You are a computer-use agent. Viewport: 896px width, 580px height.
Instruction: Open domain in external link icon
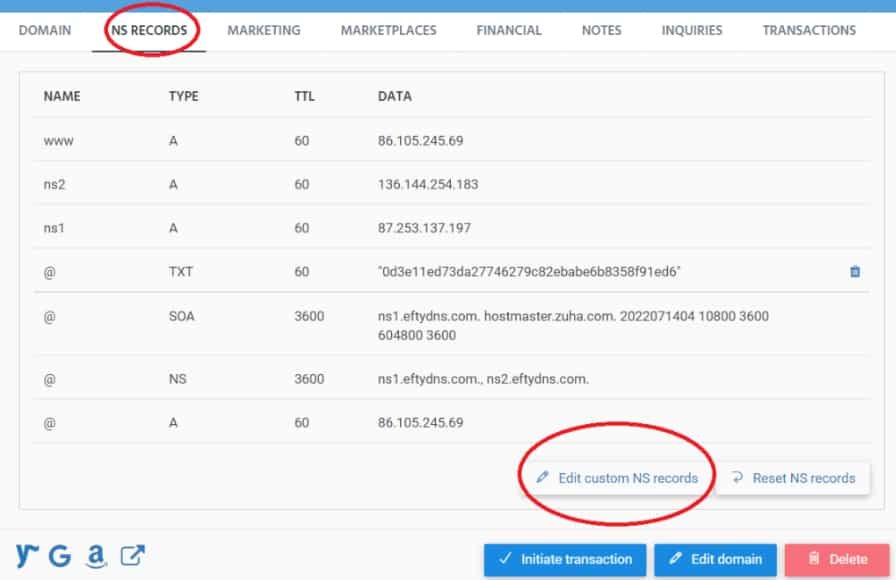132,555
